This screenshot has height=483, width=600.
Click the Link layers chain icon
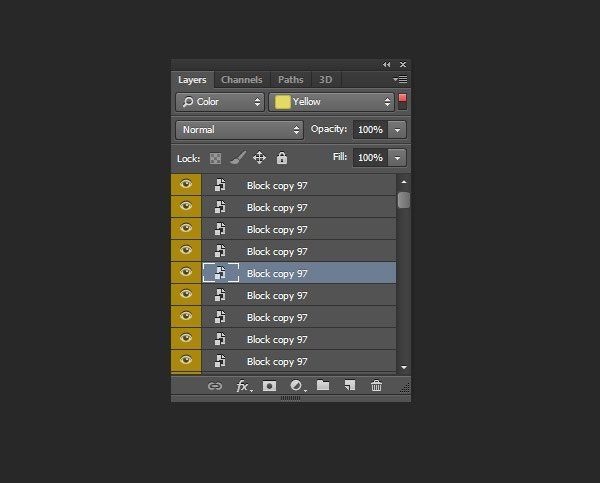pyautogui.click(x=215, y=386)
